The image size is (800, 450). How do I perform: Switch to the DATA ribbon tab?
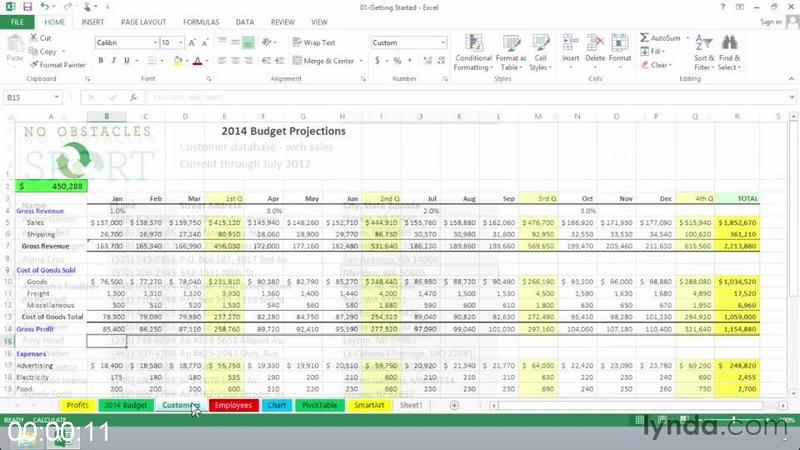245,22
